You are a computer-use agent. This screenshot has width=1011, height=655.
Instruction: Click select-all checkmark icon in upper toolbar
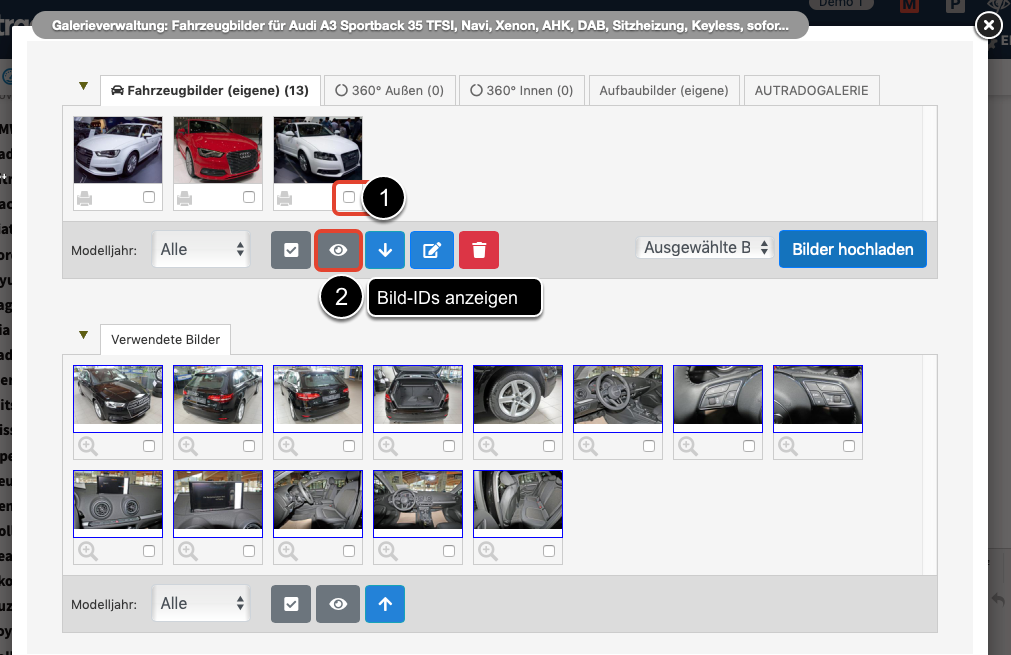(x=291, y=250)
